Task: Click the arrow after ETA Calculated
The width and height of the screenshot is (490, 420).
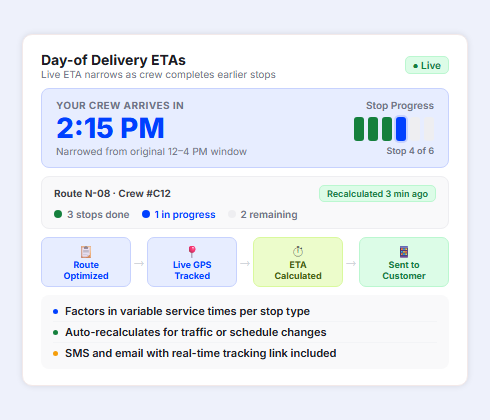Action: tap(351, 263)
